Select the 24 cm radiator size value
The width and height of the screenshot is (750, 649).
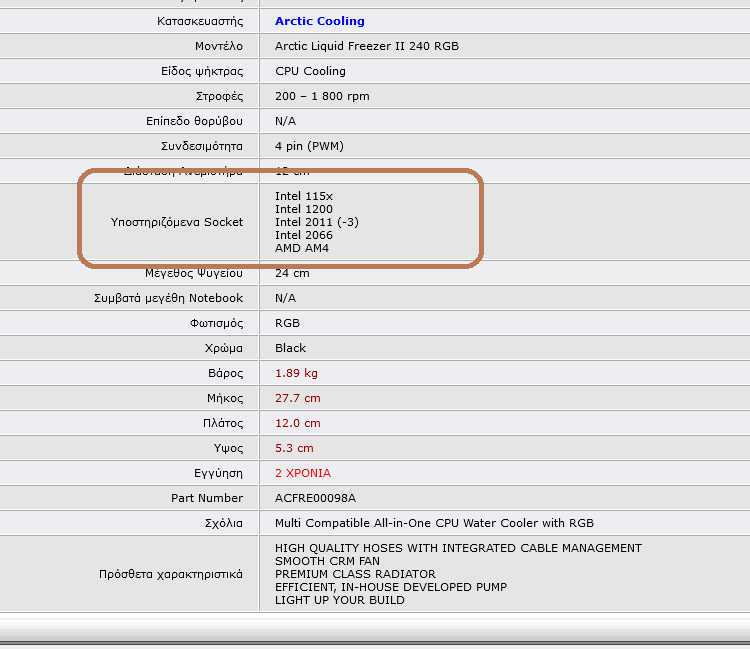292,273
